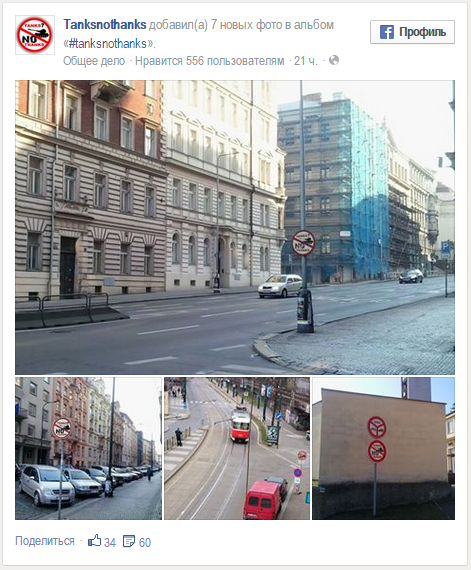Open the Tanksnothanks page name link
471x570 pixels.
pos(105,25)
